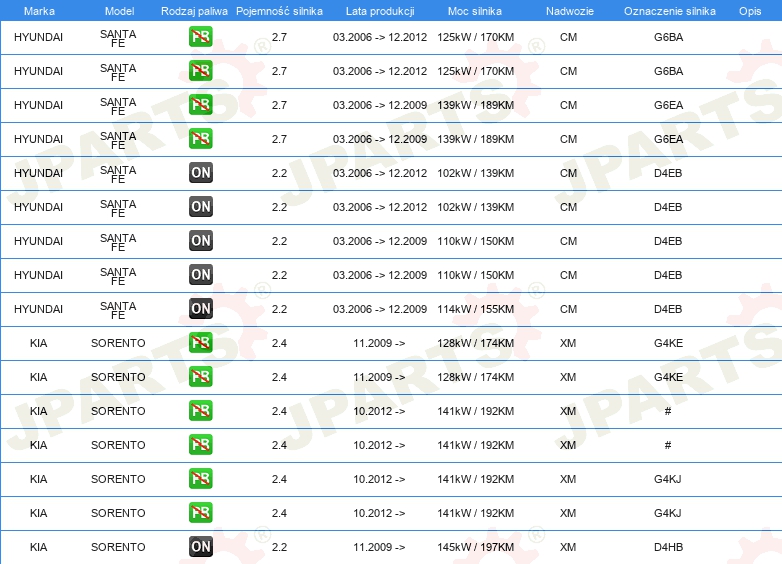Select the Moc silnika column header

click(x=475, y=10)
